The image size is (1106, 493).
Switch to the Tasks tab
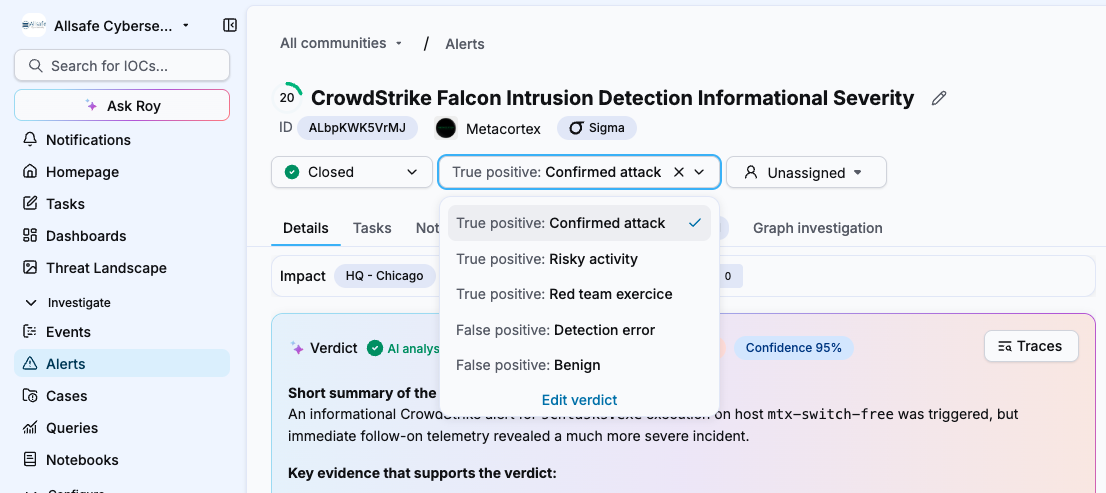tap(372, 228)
